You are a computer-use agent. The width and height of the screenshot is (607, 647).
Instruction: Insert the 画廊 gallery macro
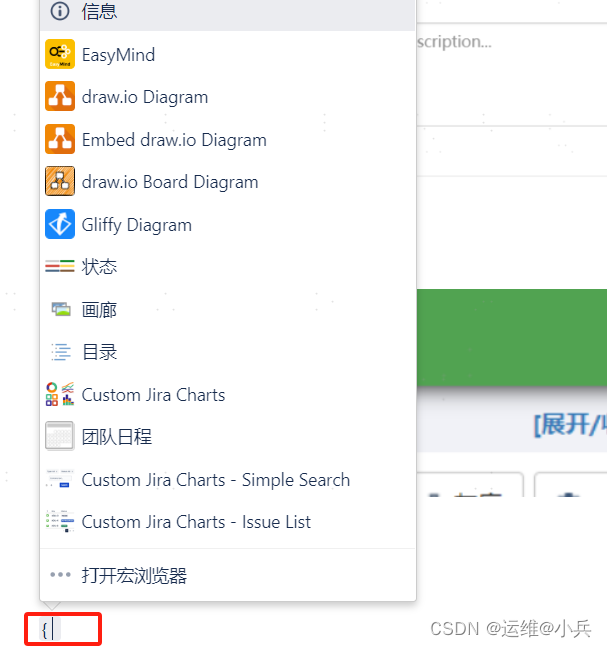pos(227,309)
